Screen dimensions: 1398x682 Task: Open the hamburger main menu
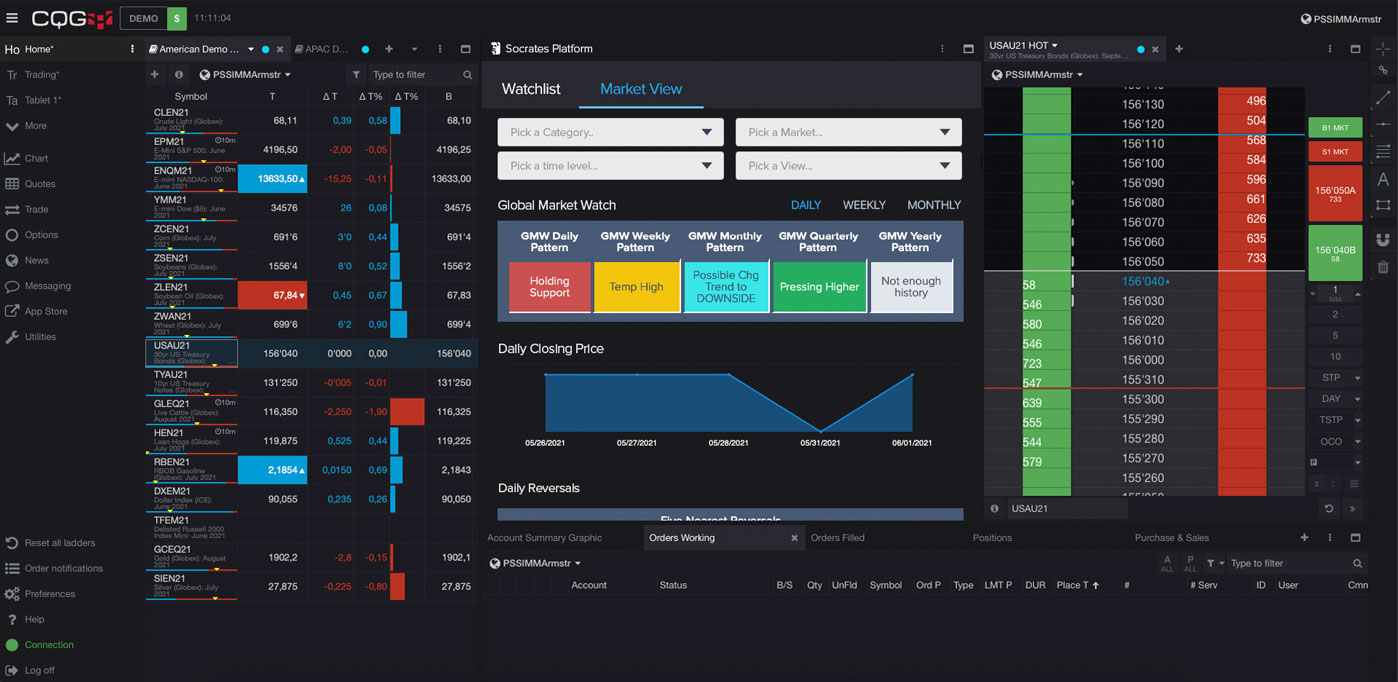click(12, 18)
